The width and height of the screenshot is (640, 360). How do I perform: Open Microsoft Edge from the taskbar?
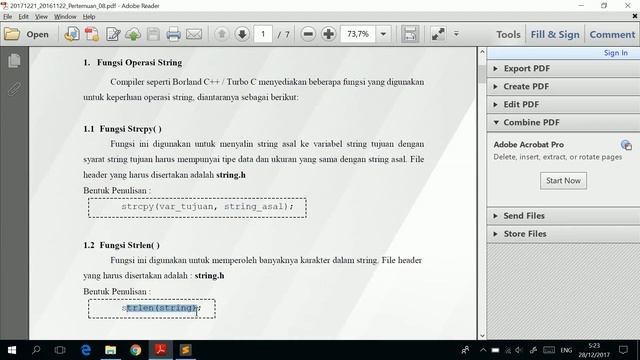coord(86,350)
